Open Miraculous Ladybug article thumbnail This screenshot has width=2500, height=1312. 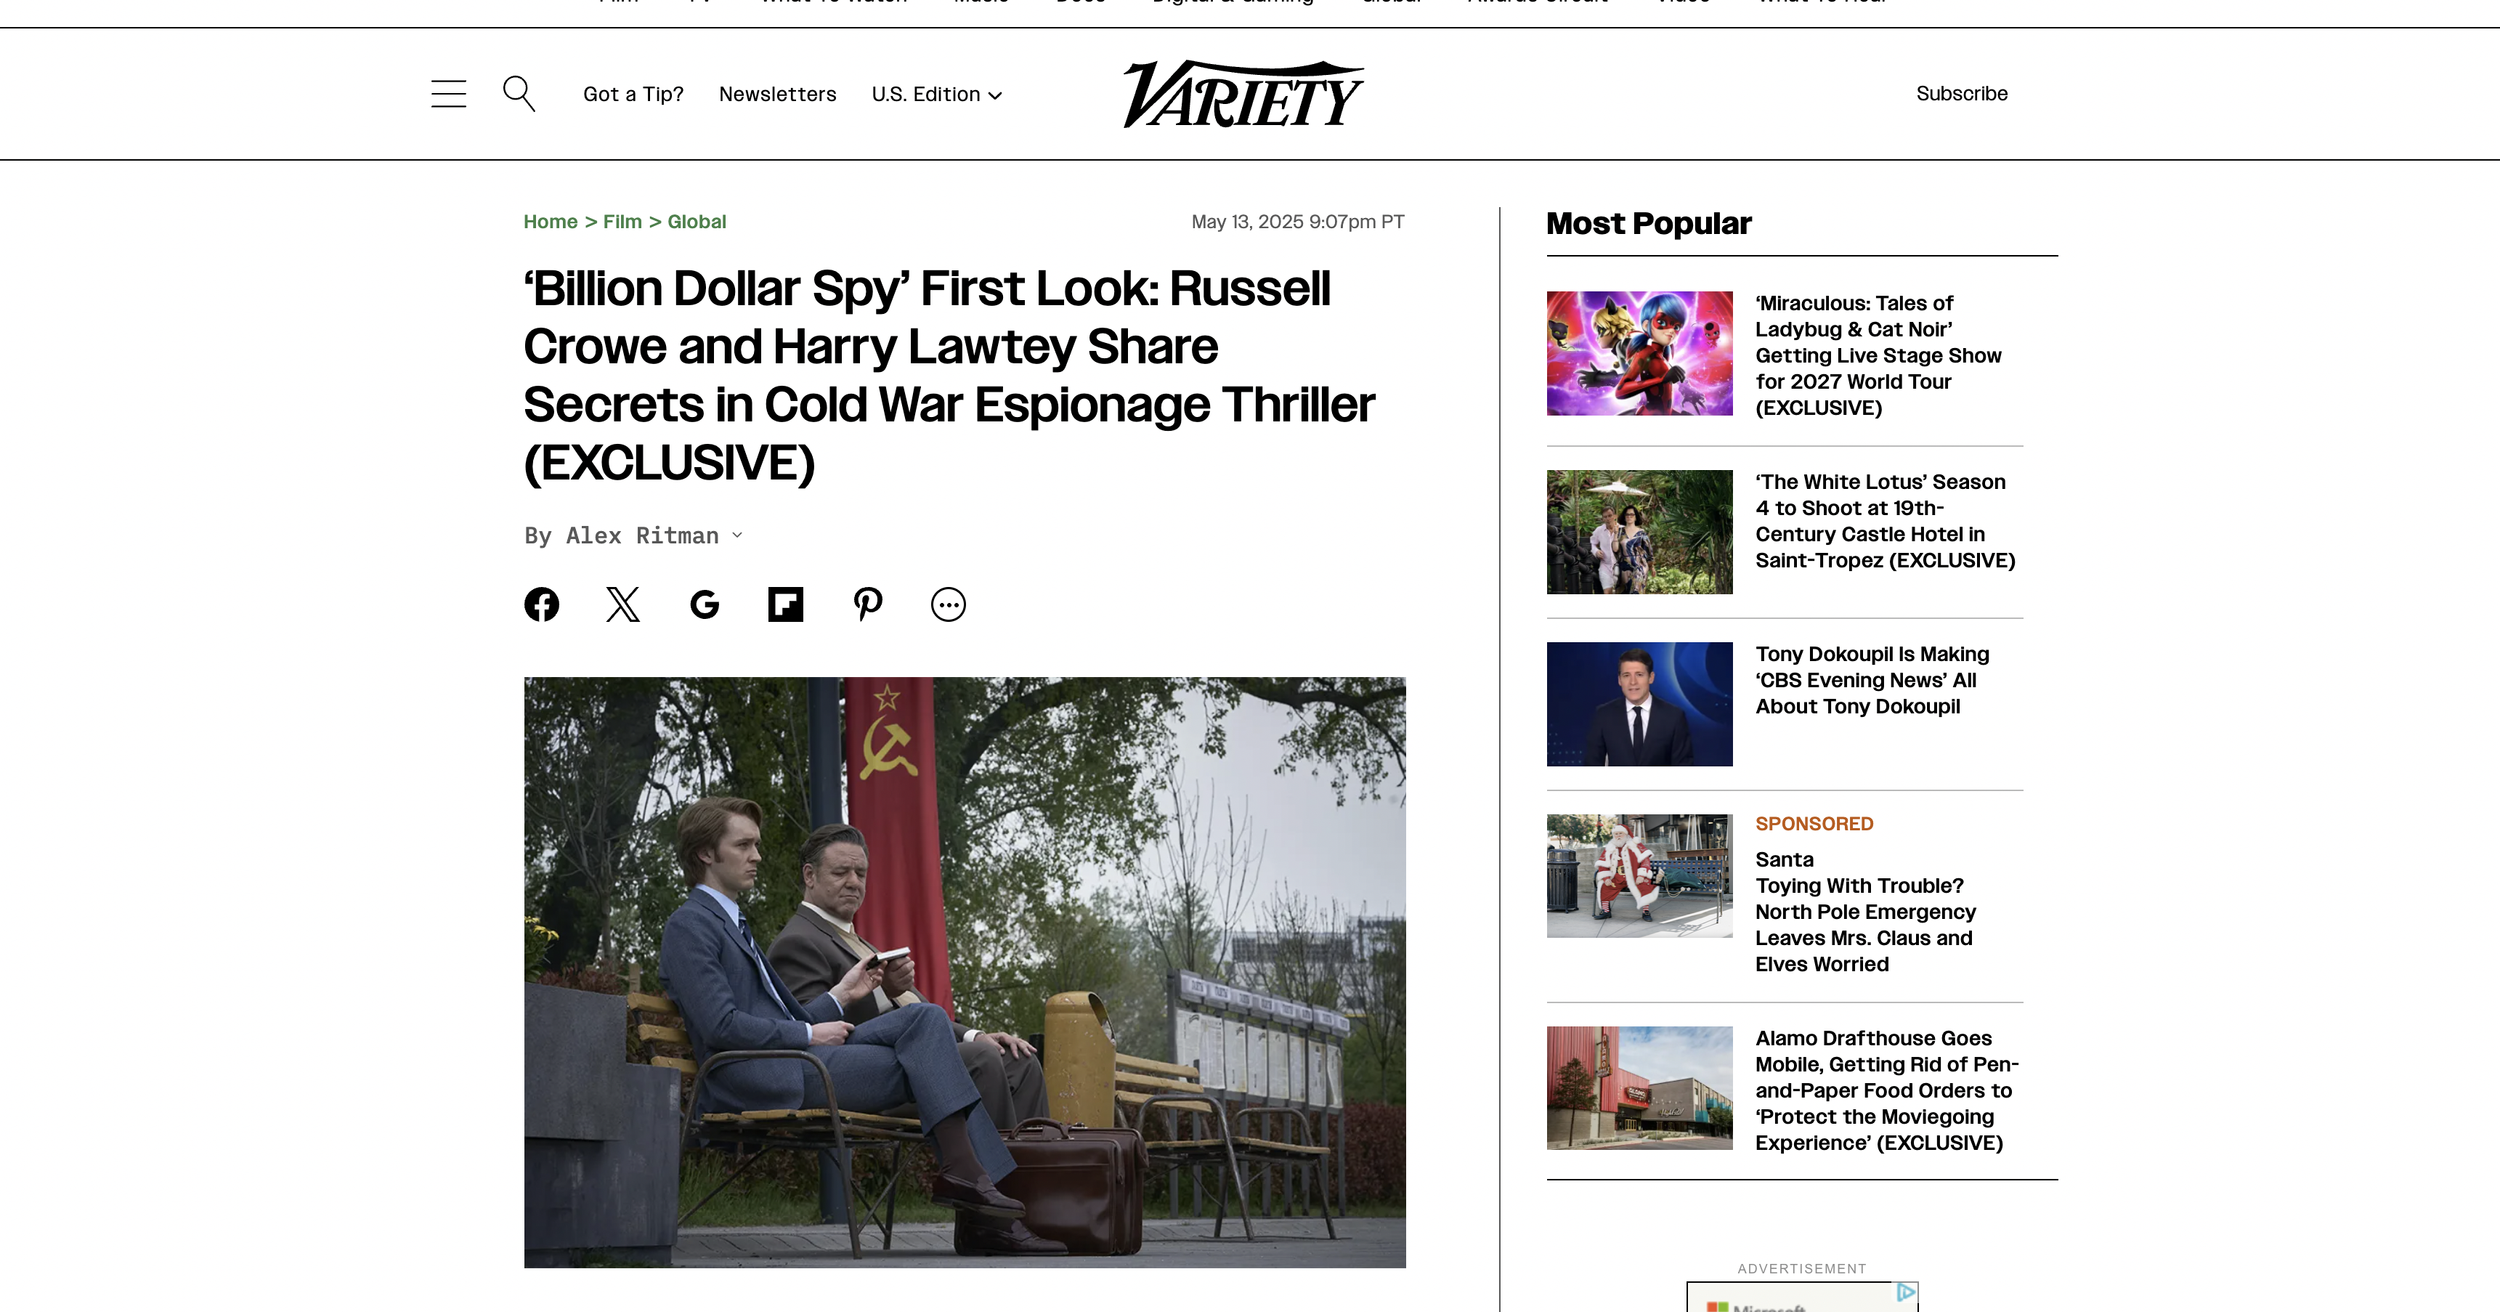(x=1639, y=353)
